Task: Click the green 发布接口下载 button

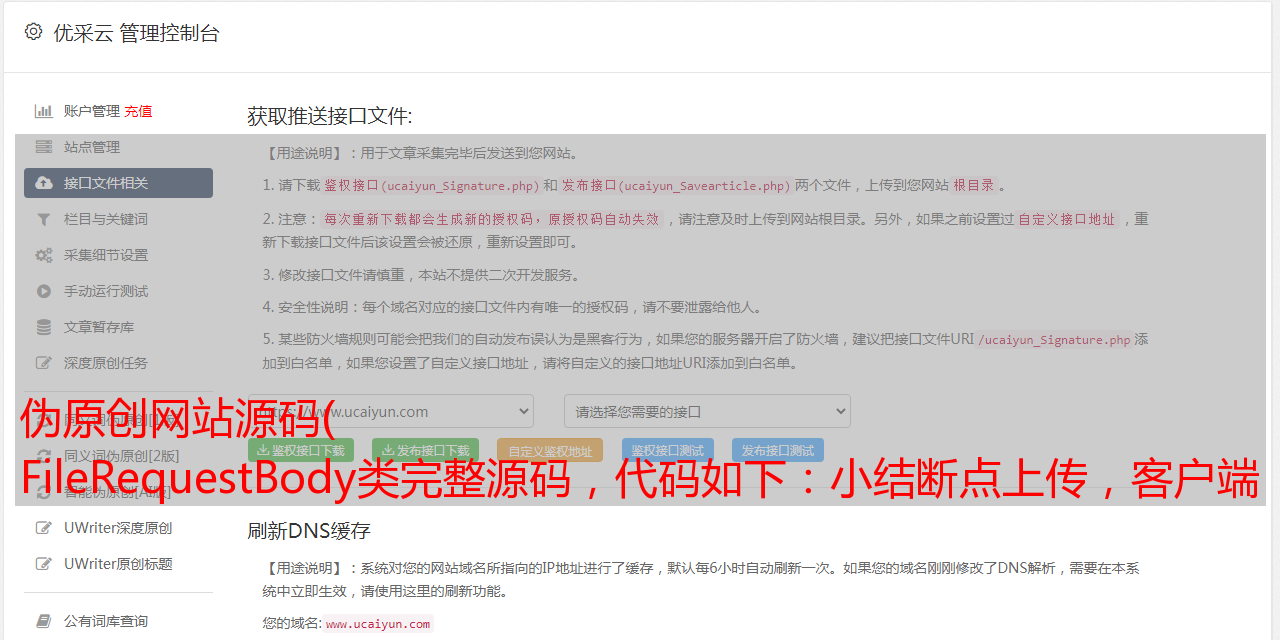Action: 425,451
